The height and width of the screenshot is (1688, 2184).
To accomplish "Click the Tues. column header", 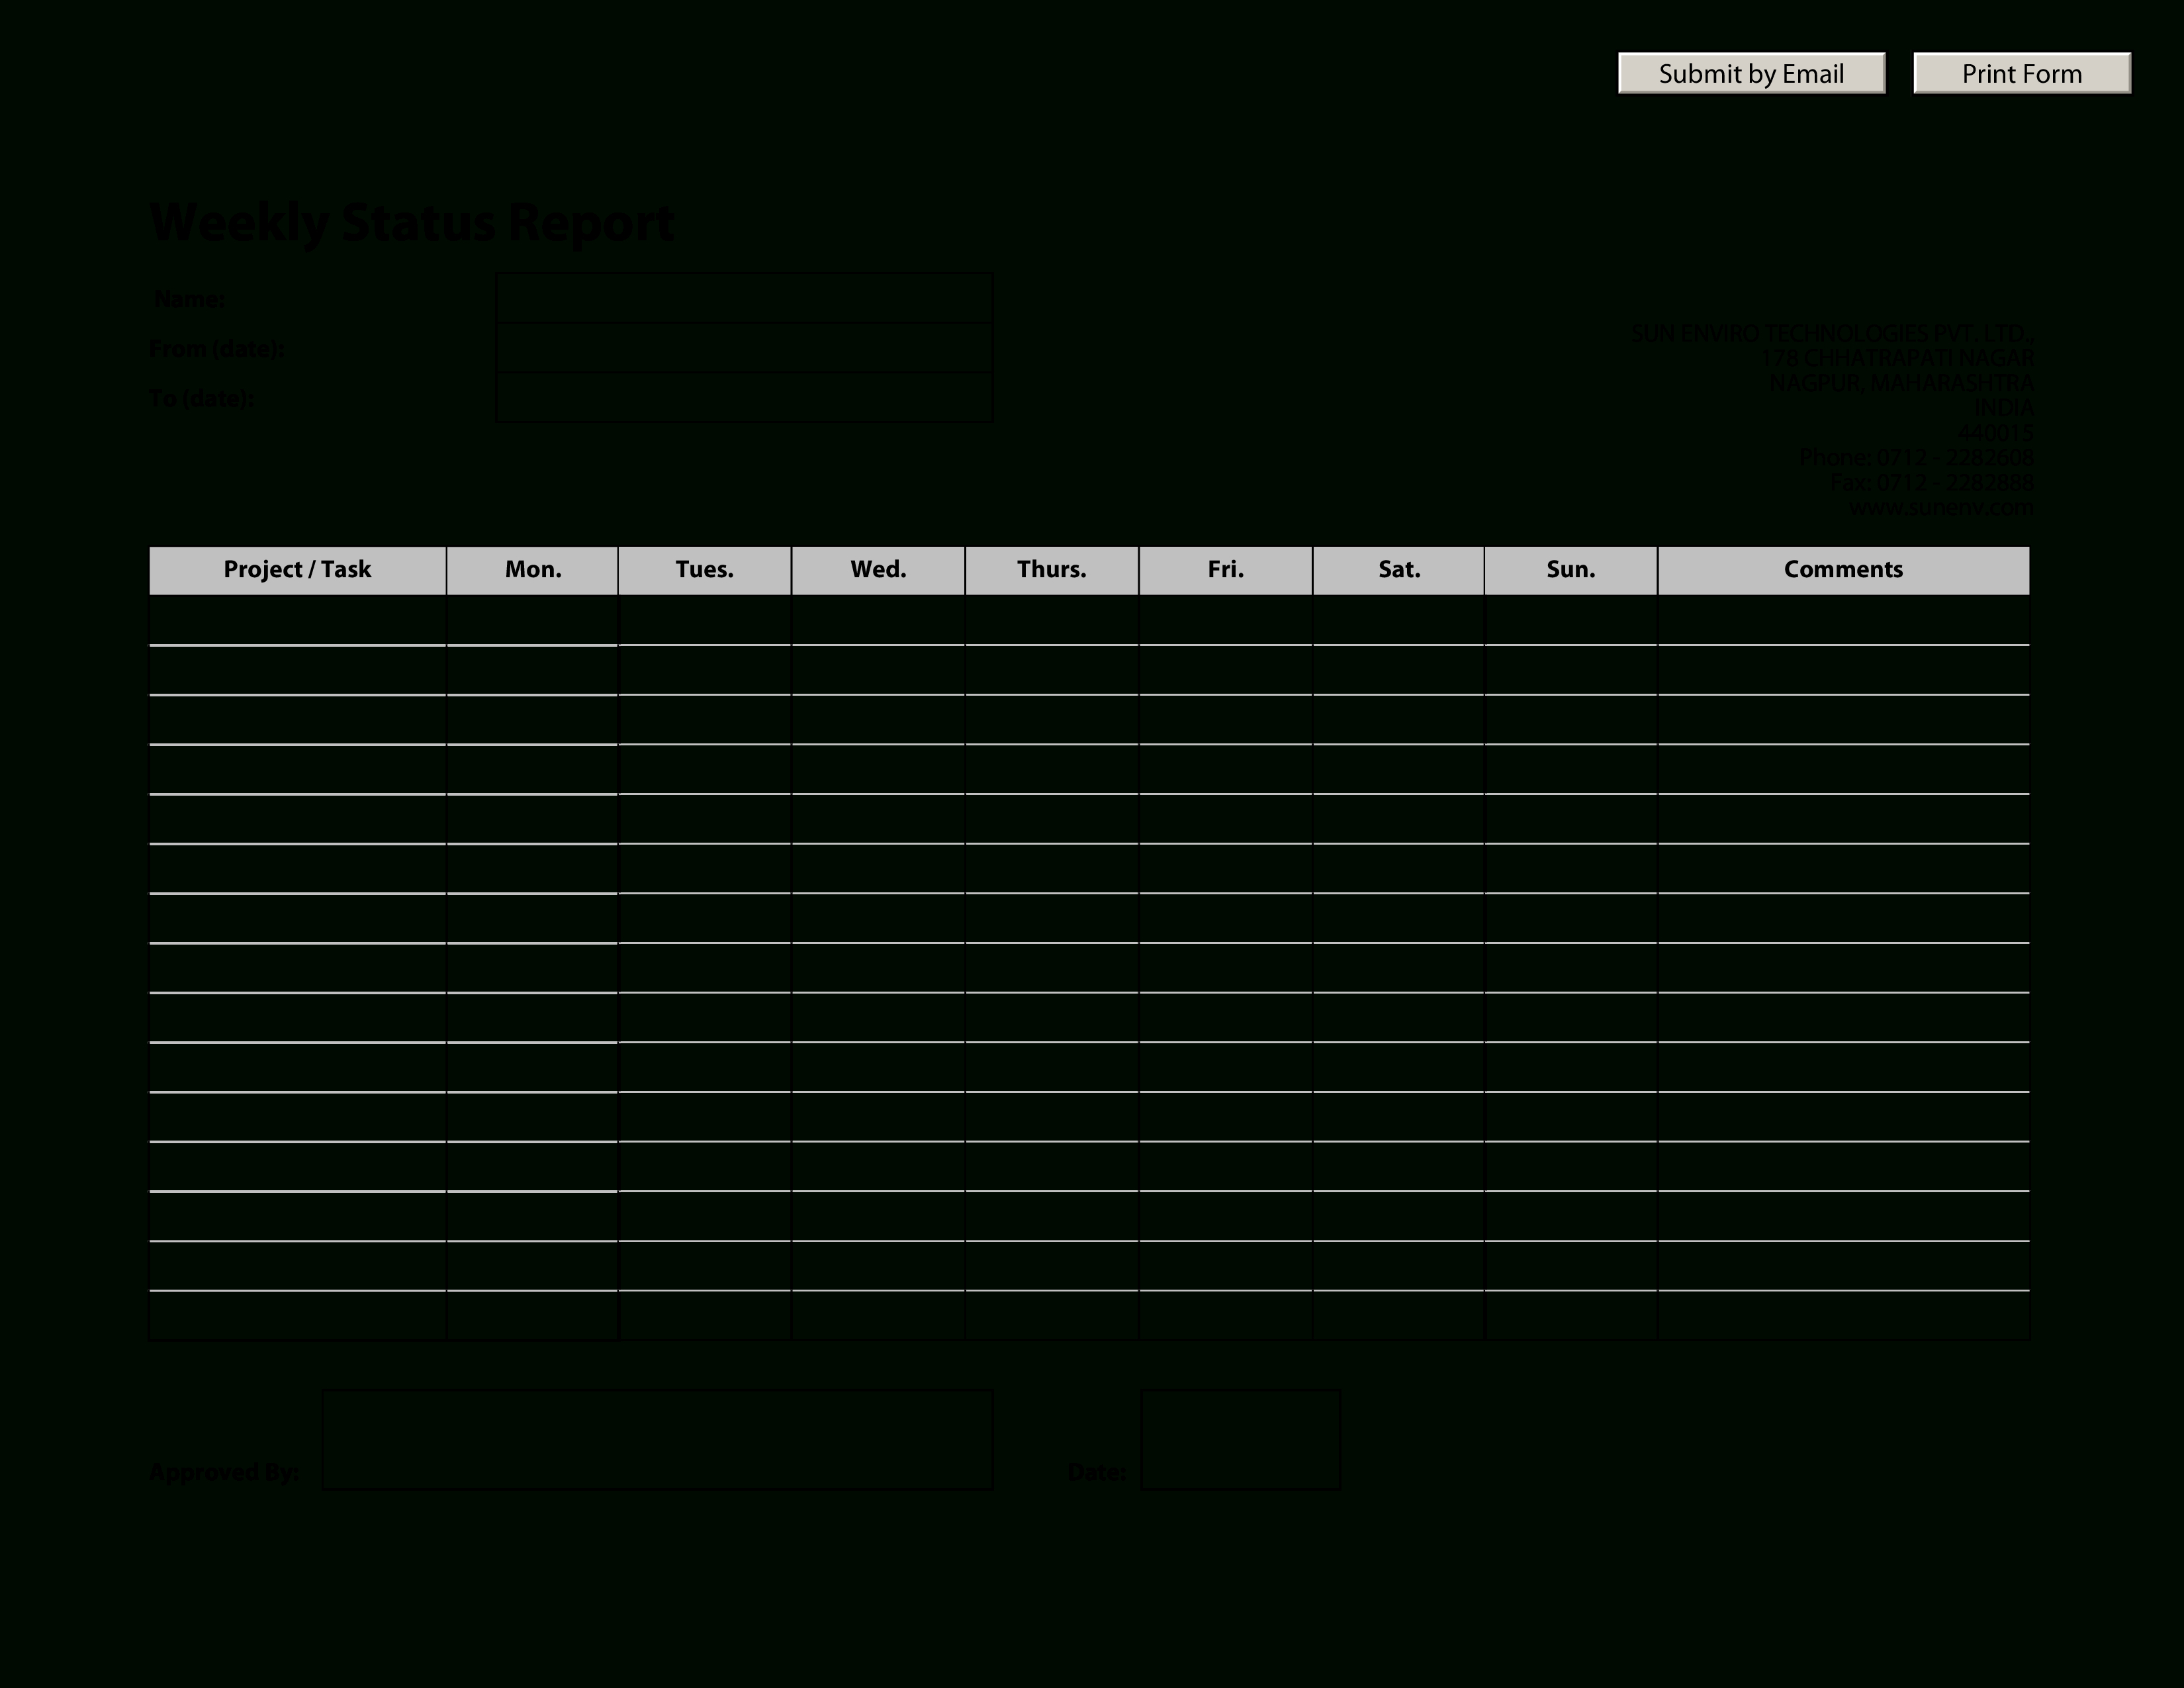I will click(704, 567).
